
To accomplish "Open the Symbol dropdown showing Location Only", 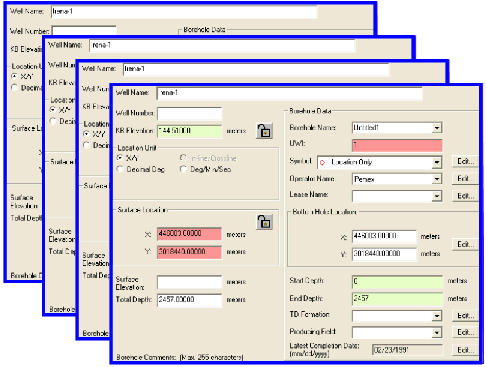I will (x=437, y=162).
